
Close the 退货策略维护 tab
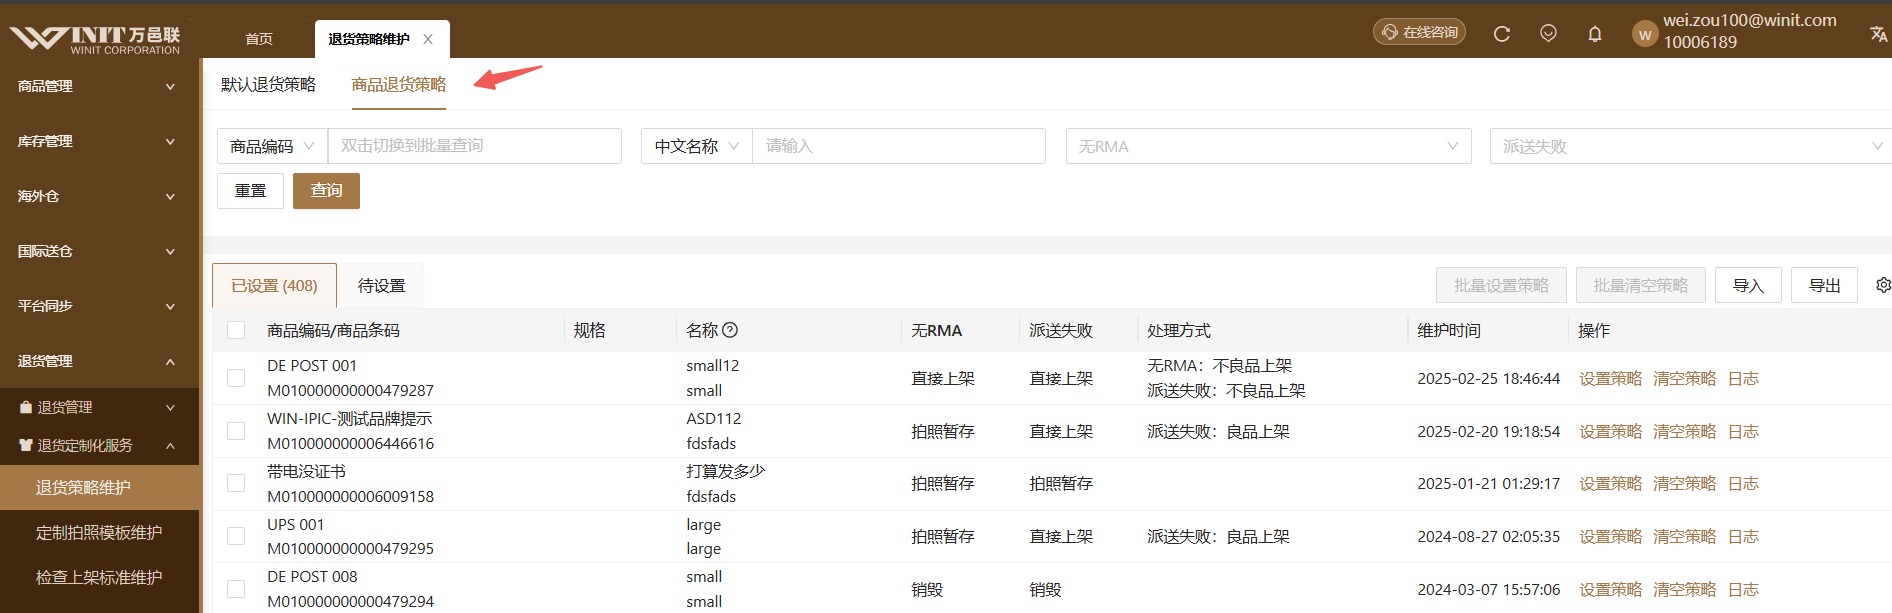[428, 39]
